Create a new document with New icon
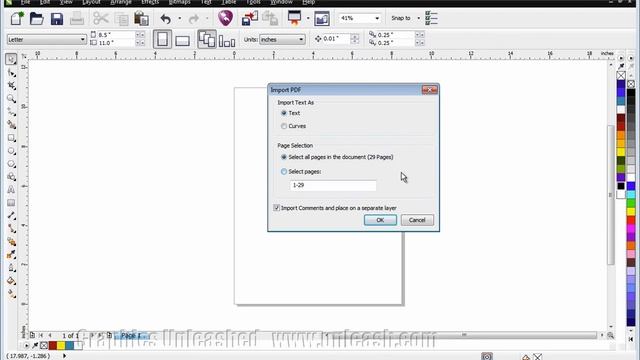Screen dimensions: 640x360 [17, 18]
